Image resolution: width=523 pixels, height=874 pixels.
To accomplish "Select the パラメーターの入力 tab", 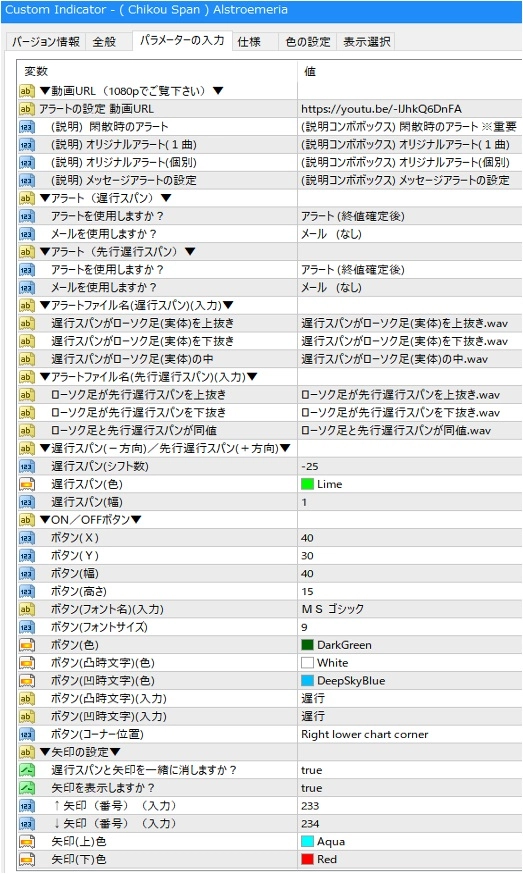I will pyautogui.click(x=182, y=41).
